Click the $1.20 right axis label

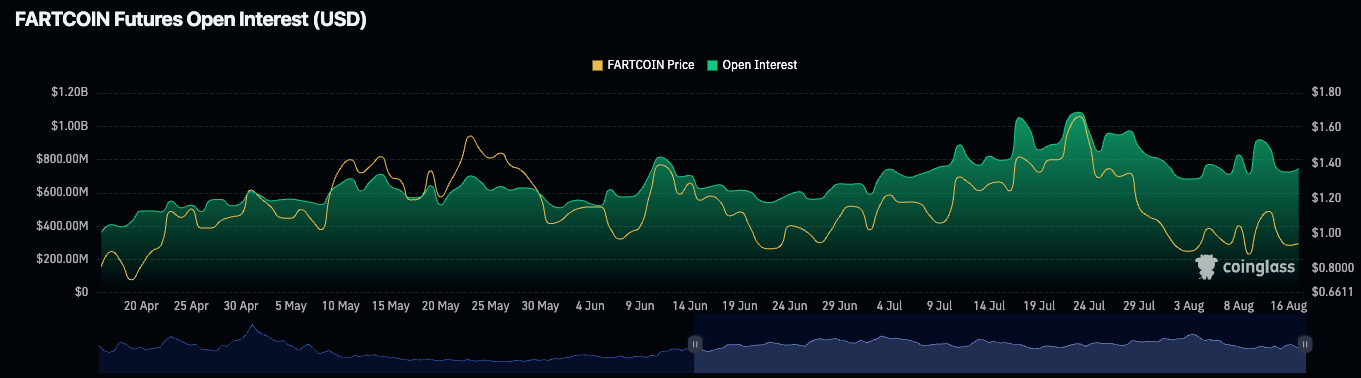(x=1325, y=198)
